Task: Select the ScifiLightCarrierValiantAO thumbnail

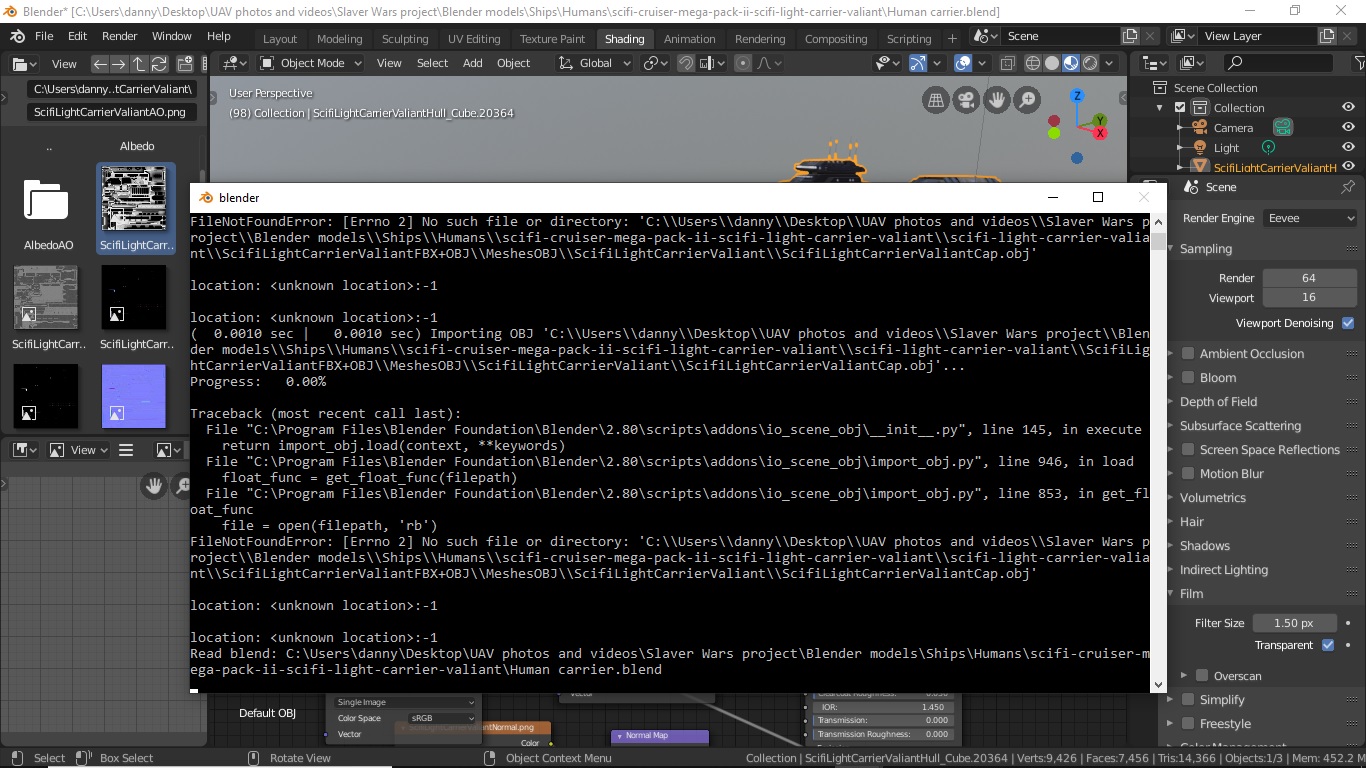Action: [136, 209]
